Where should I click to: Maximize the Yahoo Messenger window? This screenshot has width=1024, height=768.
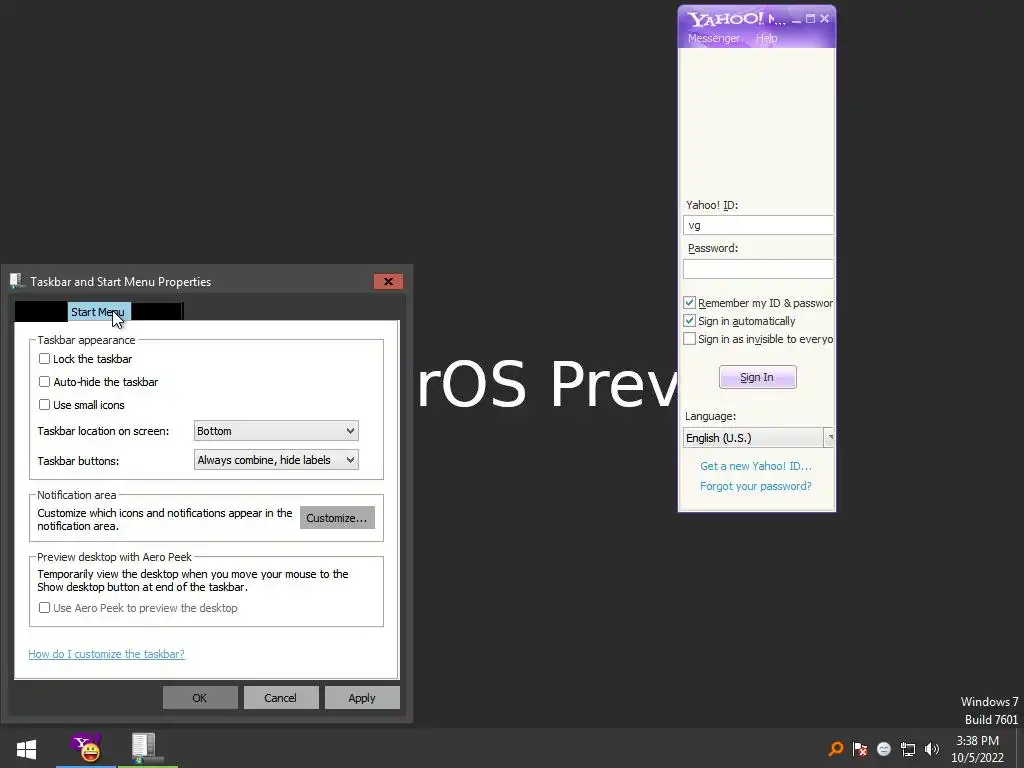coord(810,19)
